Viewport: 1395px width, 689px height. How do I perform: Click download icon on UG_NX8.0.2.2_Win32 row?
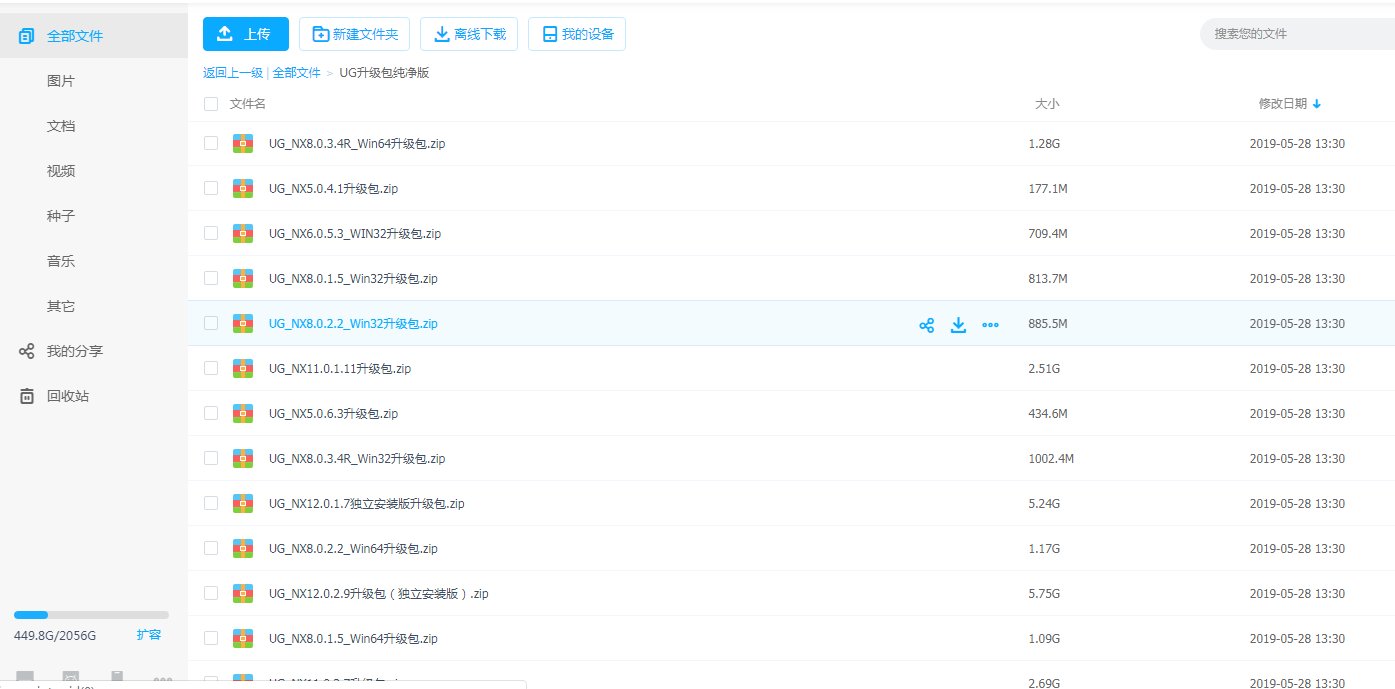click(958, 324)
